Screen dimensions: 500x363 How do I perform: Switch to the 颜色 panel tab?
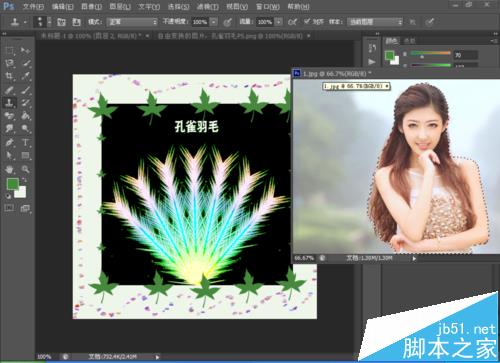coord(392,41)
